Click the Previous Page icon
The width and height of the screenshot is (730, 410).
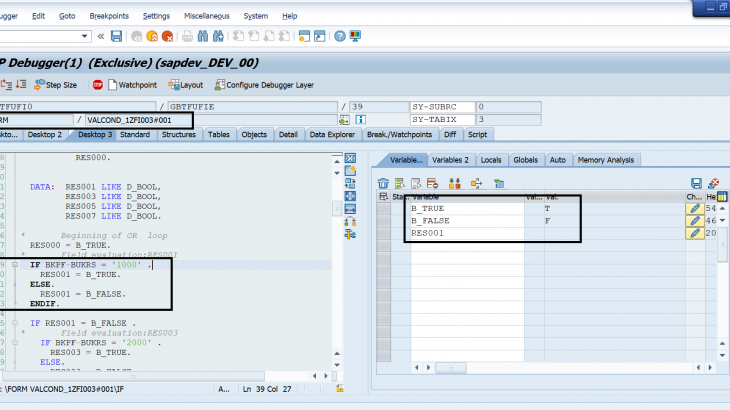(254, 36)
